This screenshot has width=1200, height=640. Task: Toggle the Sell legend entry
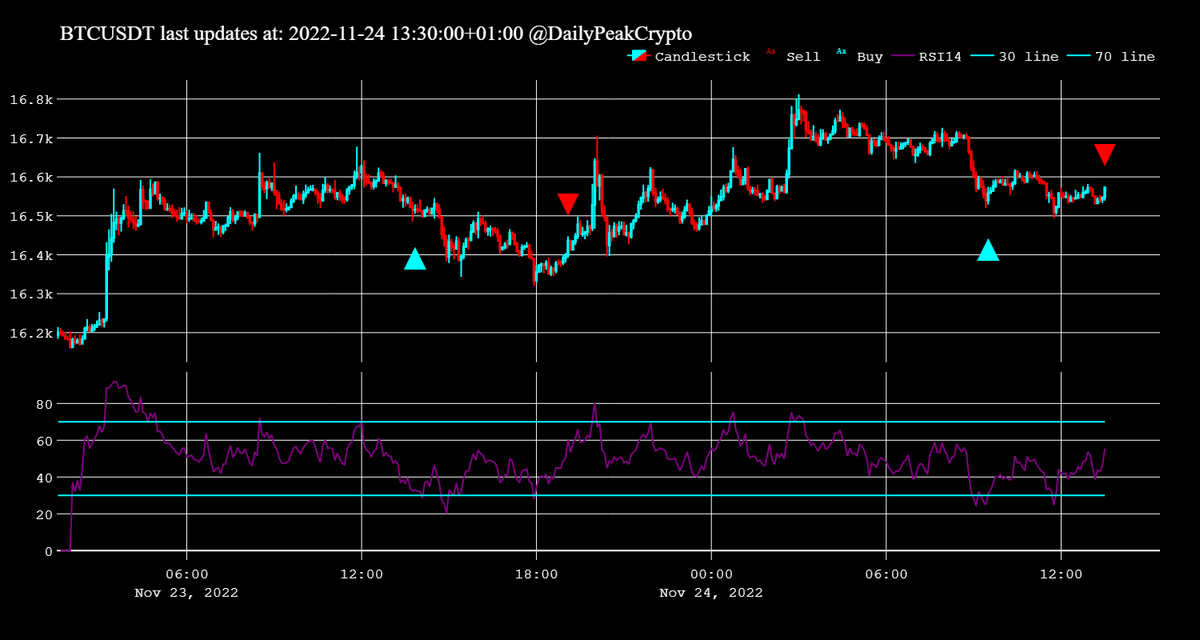793,56
